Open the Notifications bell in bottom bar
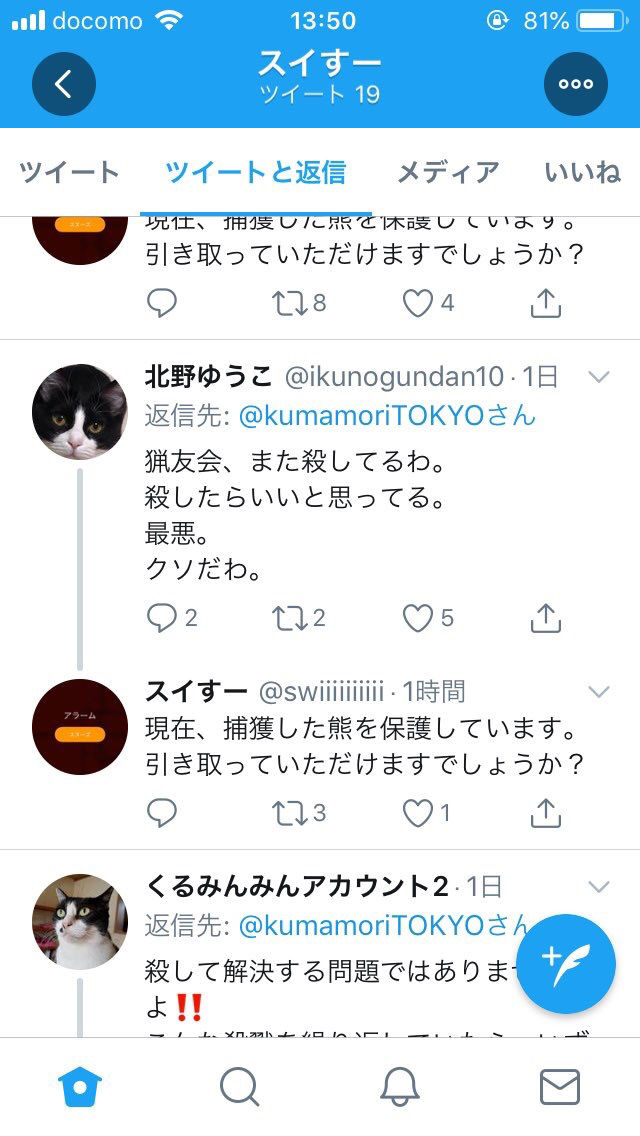 pos(400,1087)
